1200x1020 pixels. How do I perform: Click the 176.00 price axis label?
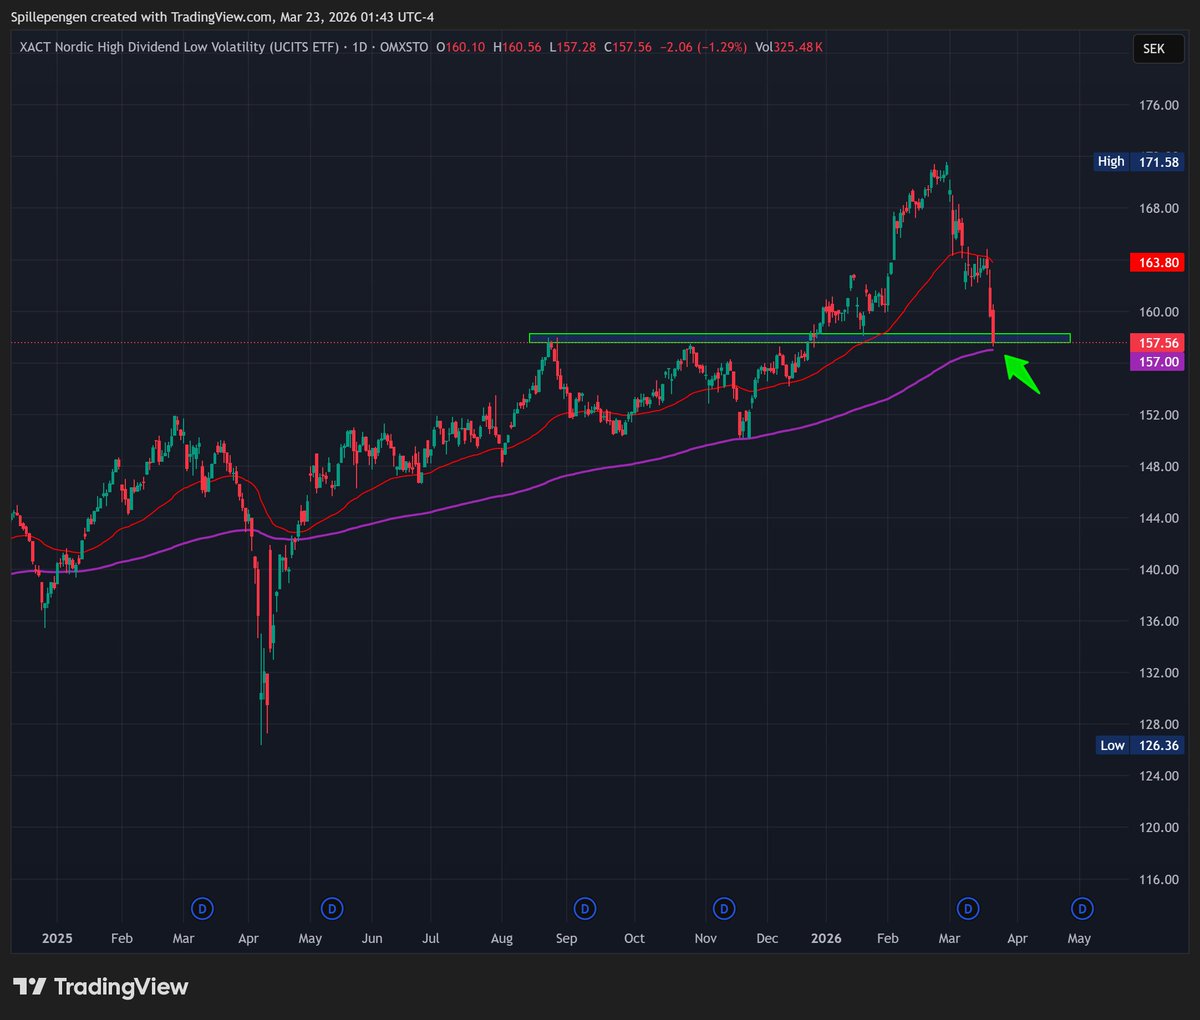1158,105
